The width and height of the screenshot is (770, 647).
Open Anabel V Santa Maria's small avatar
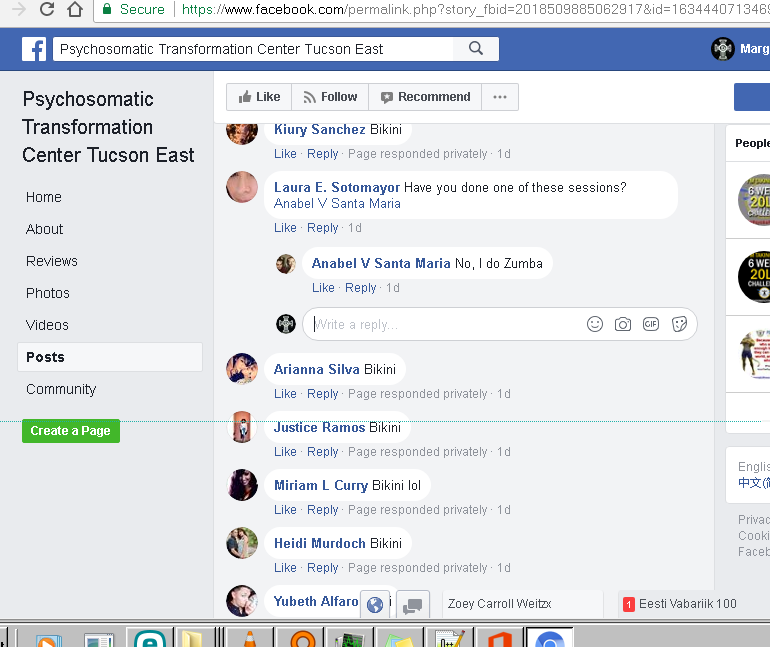(285, 264)
